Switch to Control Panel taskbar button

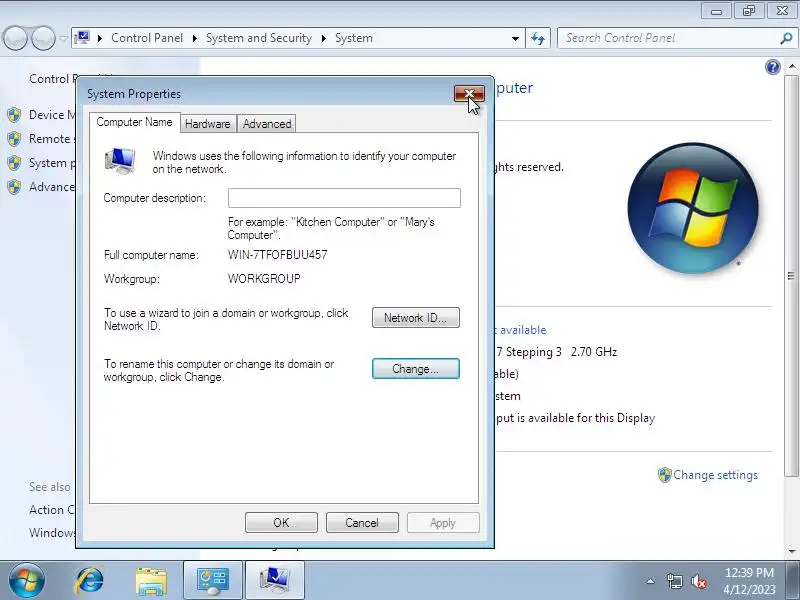[213, 581]
